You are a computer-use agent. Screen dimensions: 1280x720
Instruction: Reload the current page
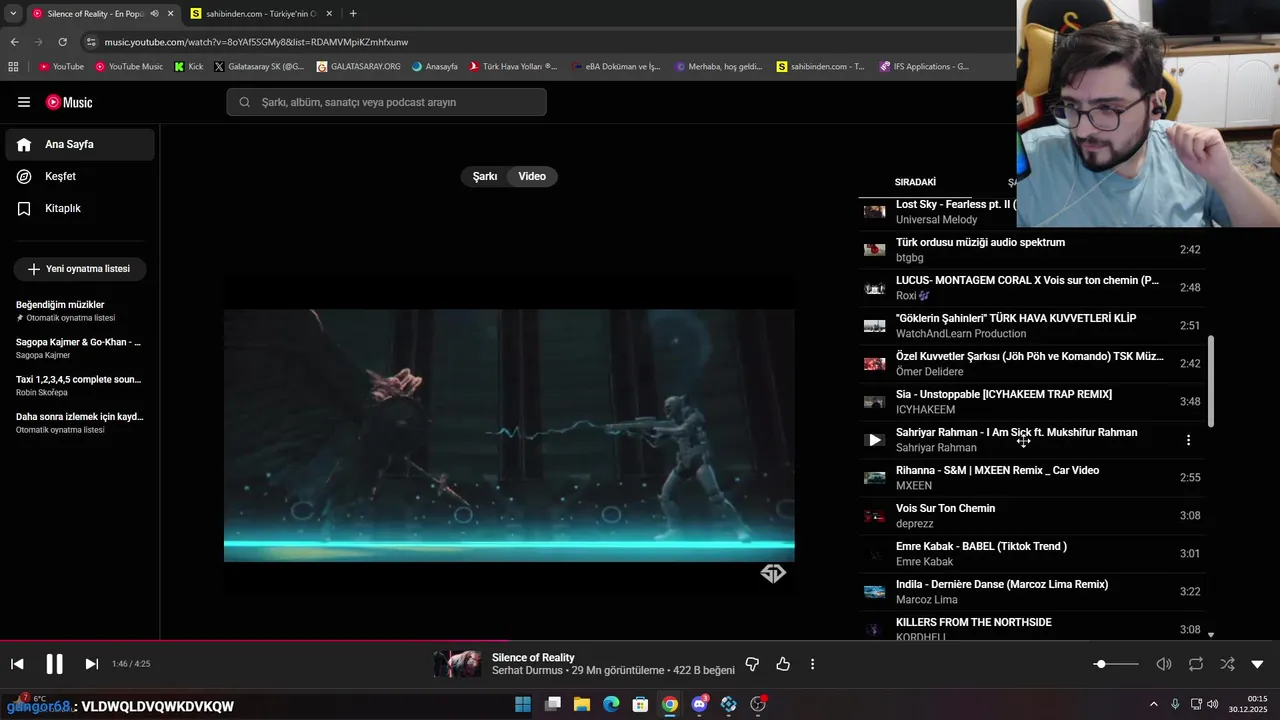(62, 42)
